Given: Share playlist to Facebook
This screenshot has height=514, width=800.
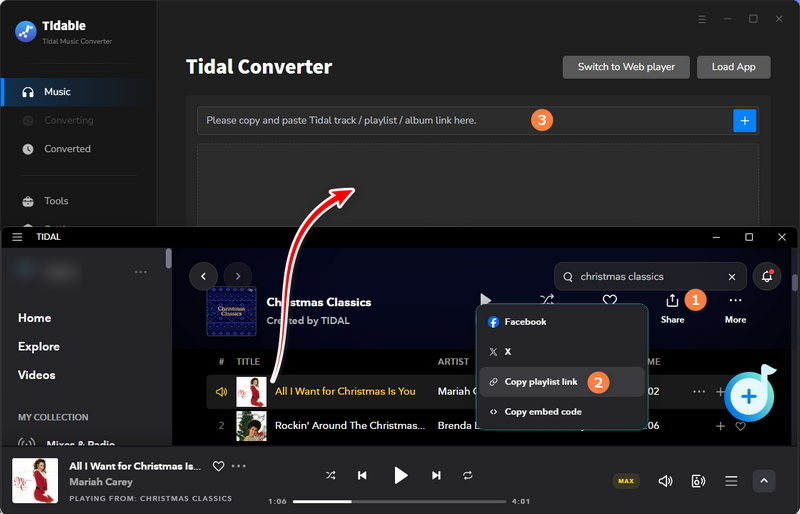Looking at the screenshot, I should pos(563,322).
